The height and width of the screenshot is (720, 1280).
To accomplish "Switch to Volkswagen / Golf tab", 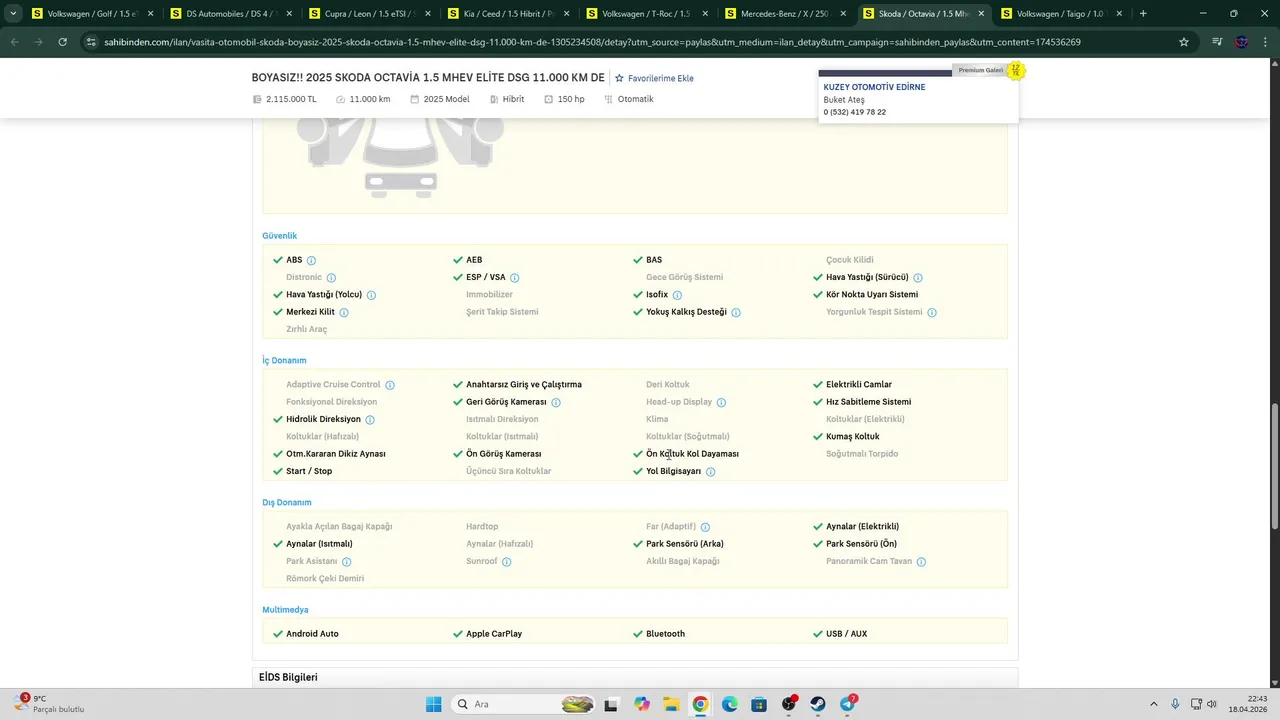I will [90, 14].
